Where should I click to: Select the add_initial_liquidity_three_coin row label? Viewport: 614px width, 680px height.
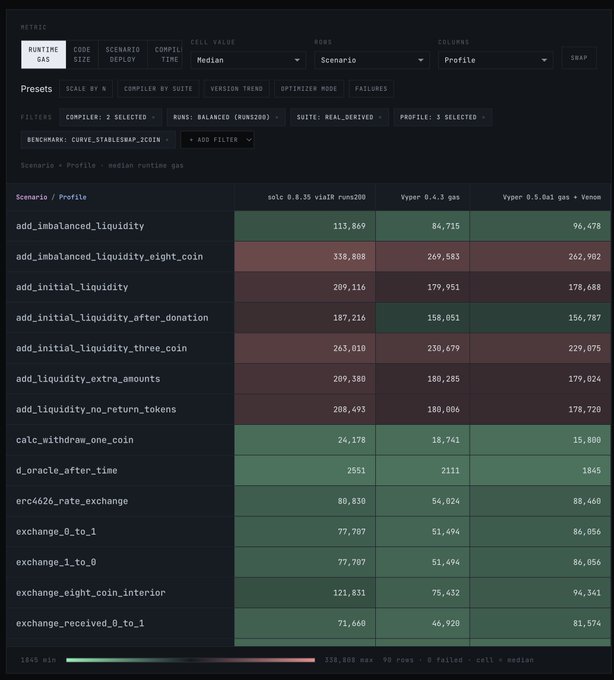[x=101, y=348]
